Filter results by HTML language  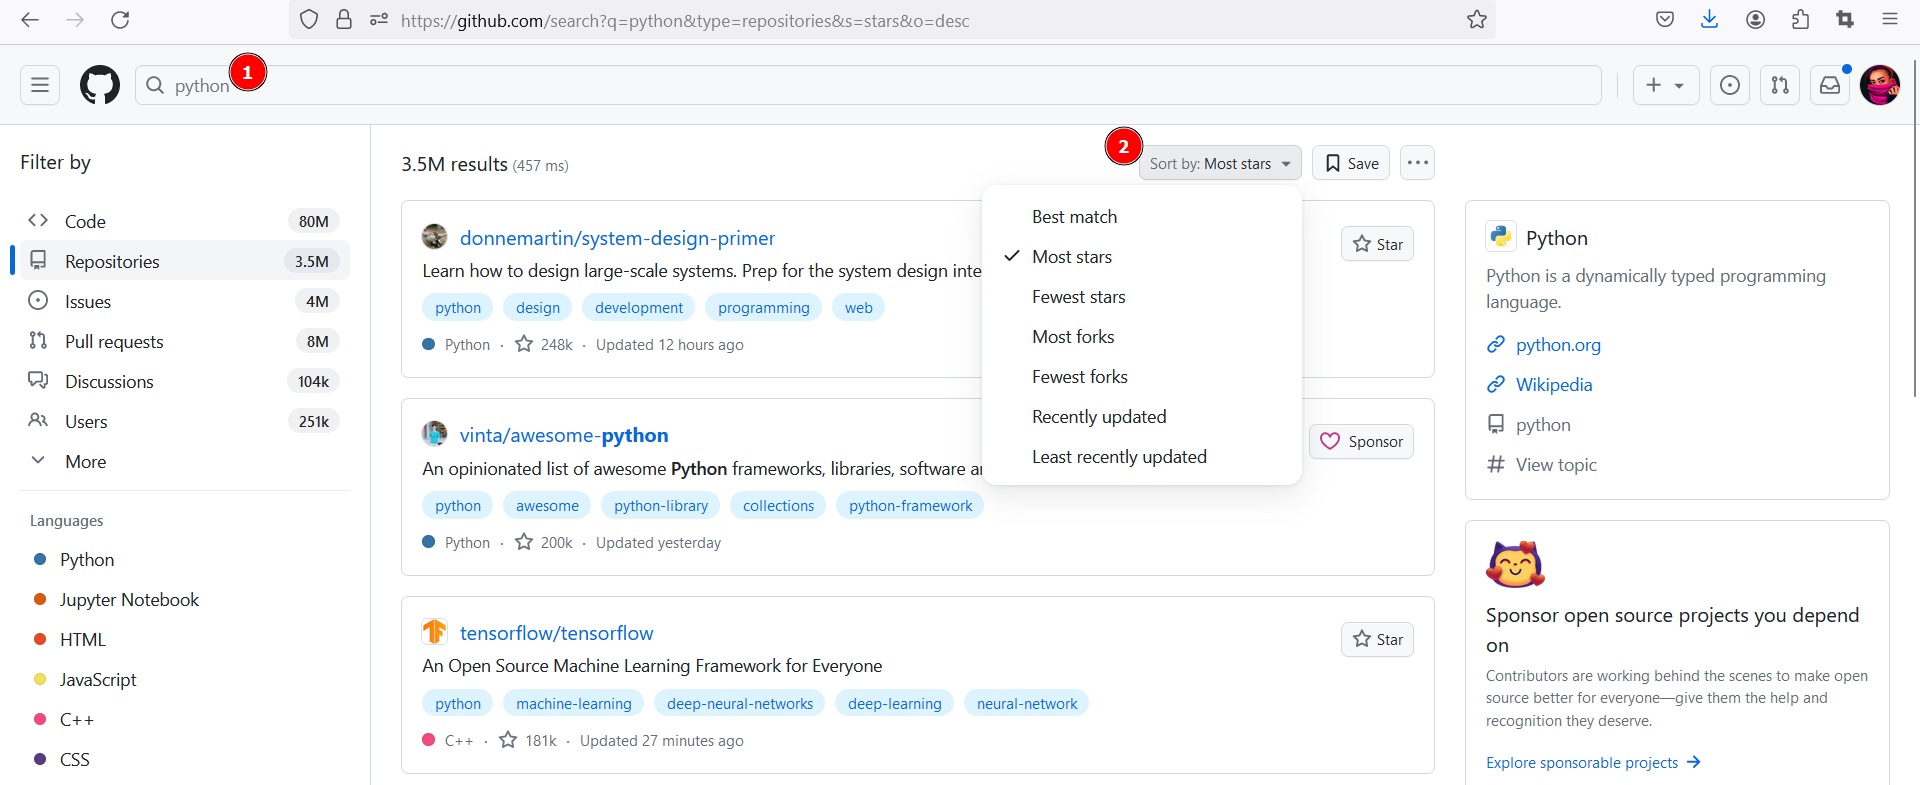point(83,640)
